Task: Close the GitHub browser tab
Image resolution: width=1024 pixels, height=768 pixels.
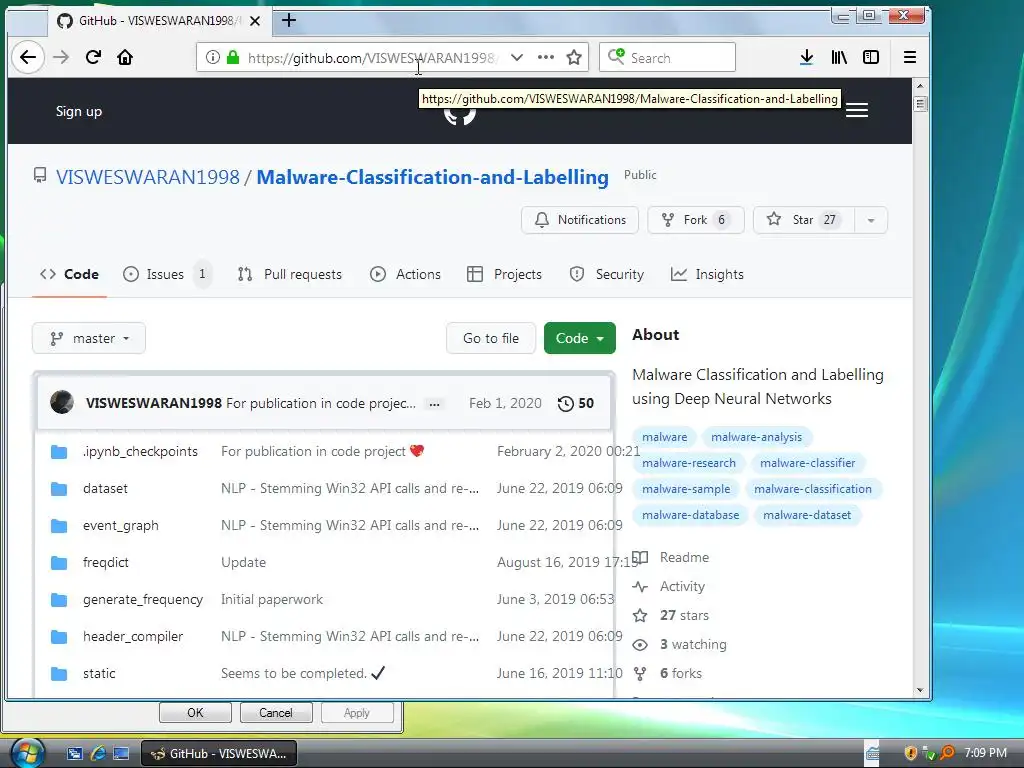Action: [x=255, y=21]
